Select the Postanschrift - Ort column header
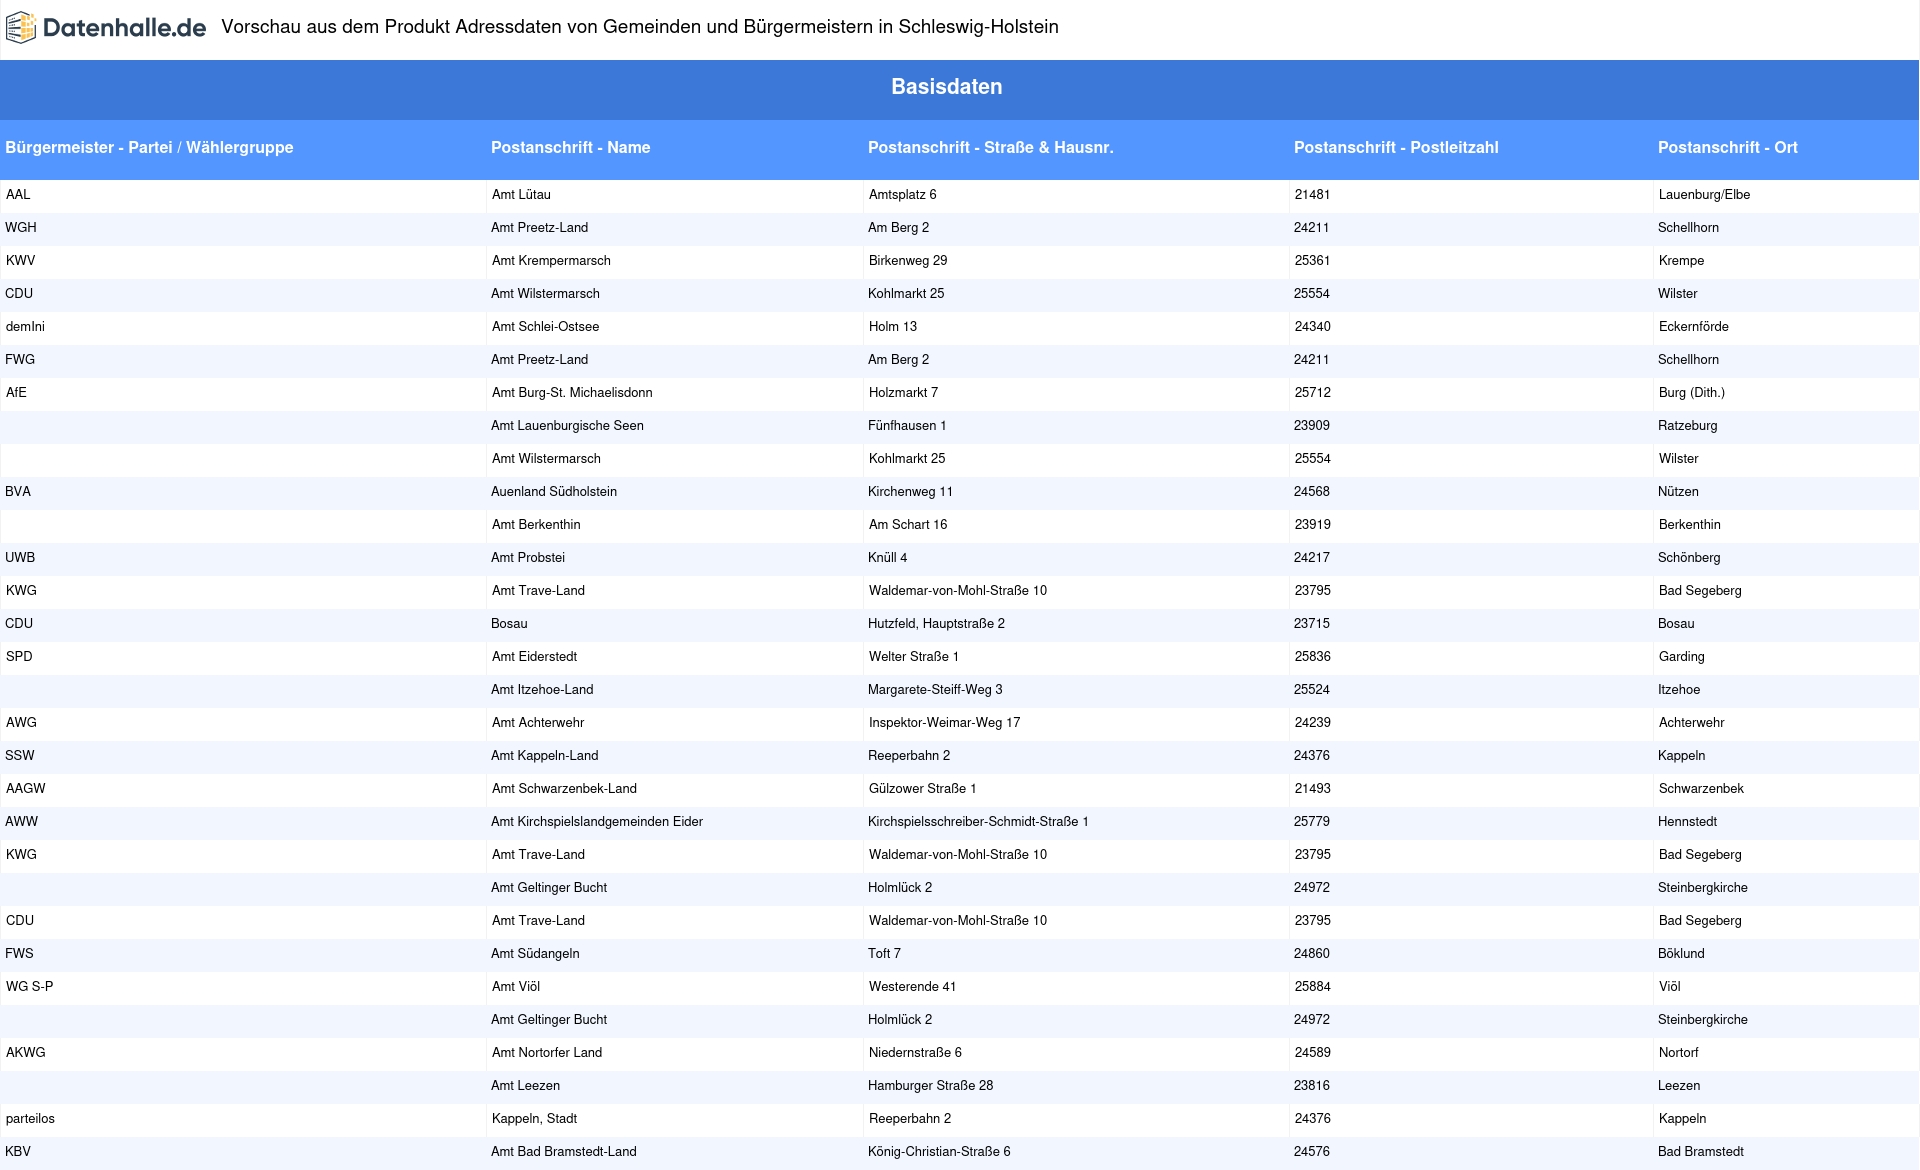This screenshot has height=1170, width=1920. tap(1727, 148)
